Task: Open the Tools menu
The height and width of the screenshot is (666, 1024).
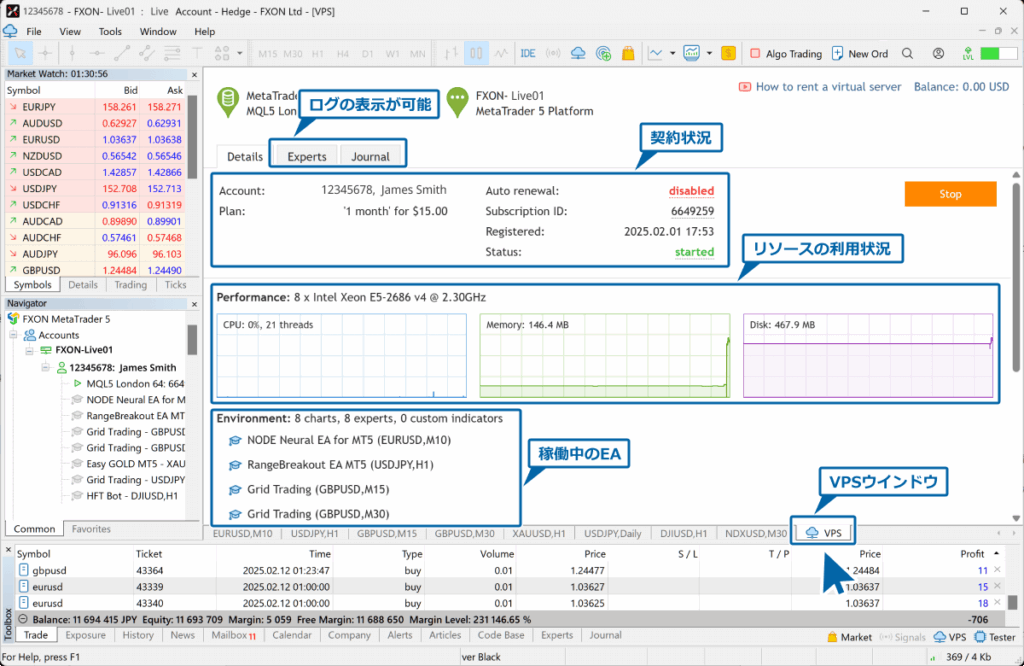Action: coord(110,31)
